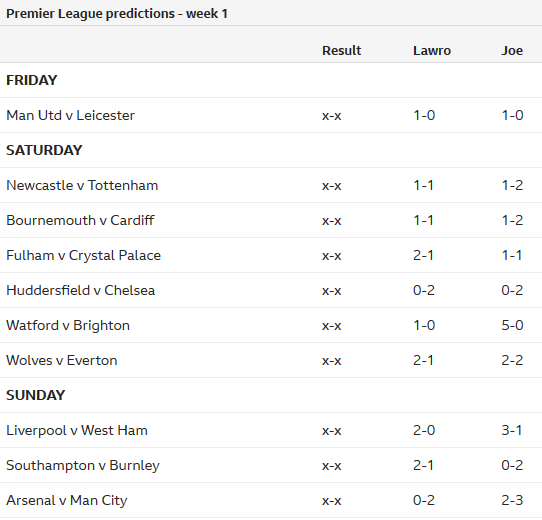Click Joe's 2-3 Arsenal prediction
542x520 pixels.
pyautogui.click(x=512, y=500)
